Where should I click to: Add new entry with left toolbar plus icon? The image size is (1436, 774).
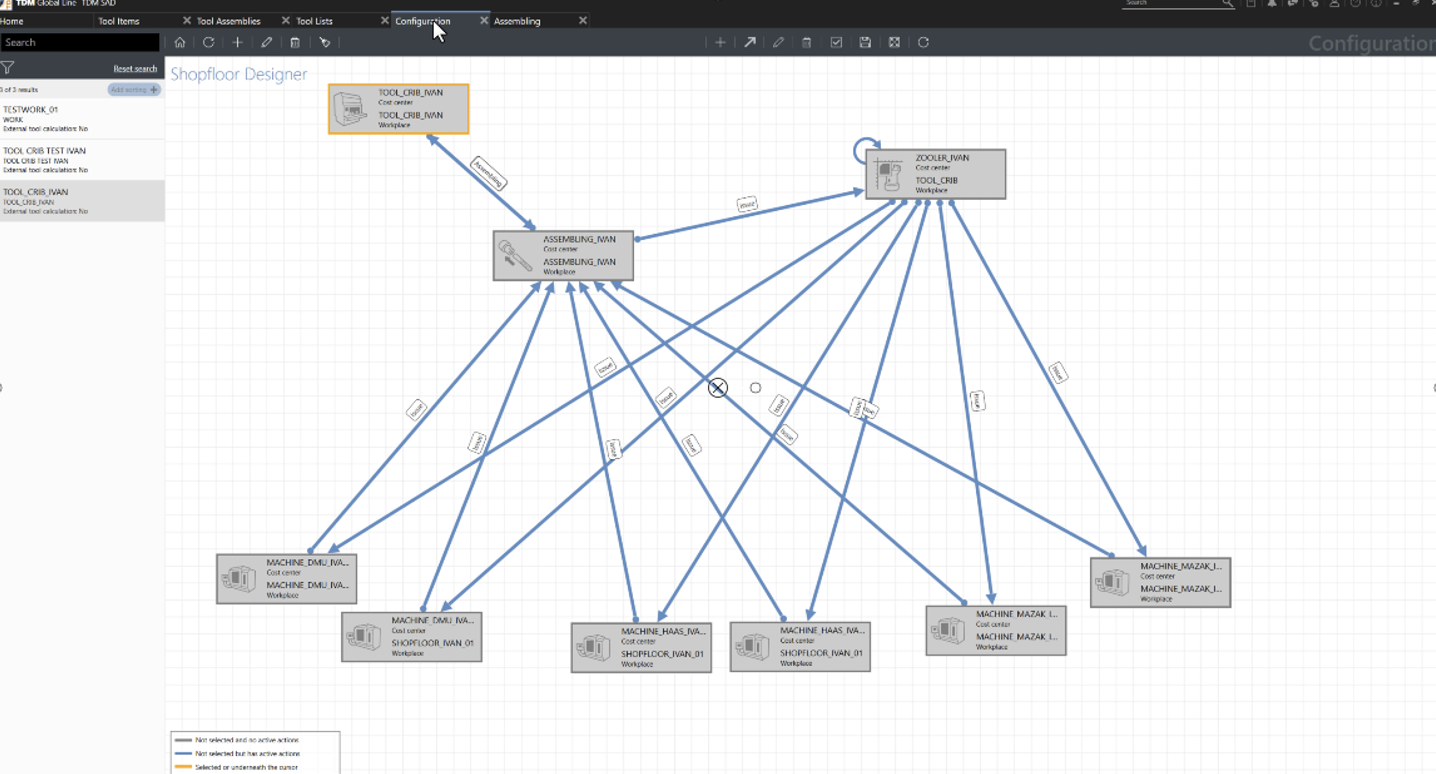(237, 42)
